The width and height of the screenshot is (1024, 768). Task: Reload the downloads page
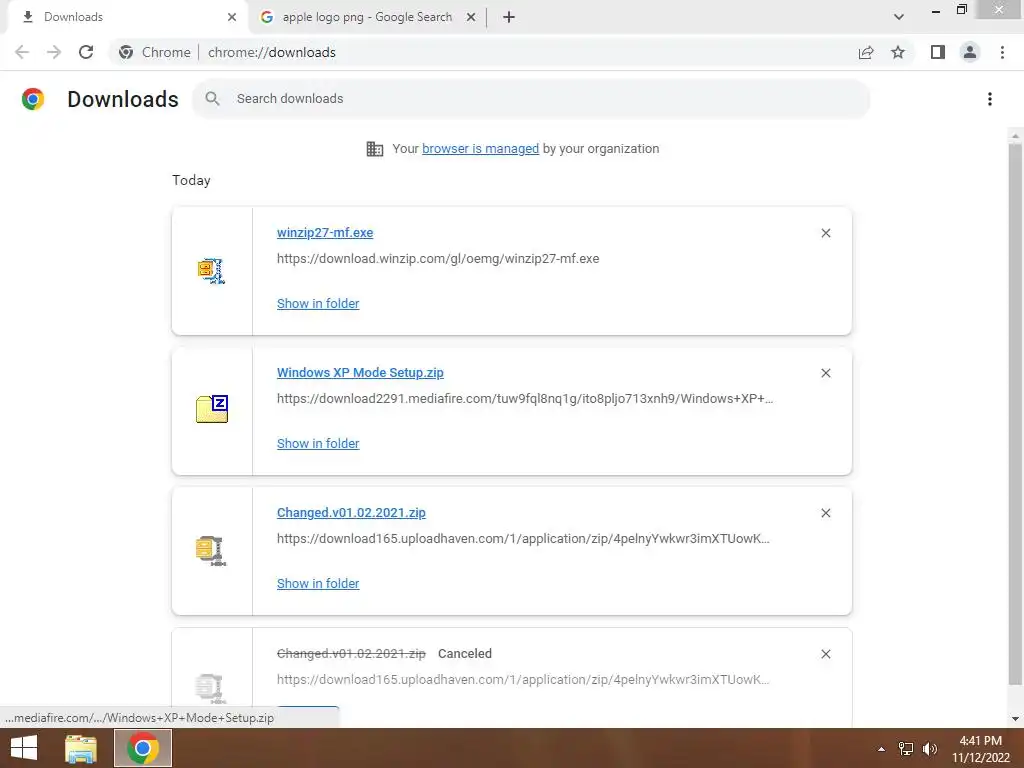coord(86,52)
